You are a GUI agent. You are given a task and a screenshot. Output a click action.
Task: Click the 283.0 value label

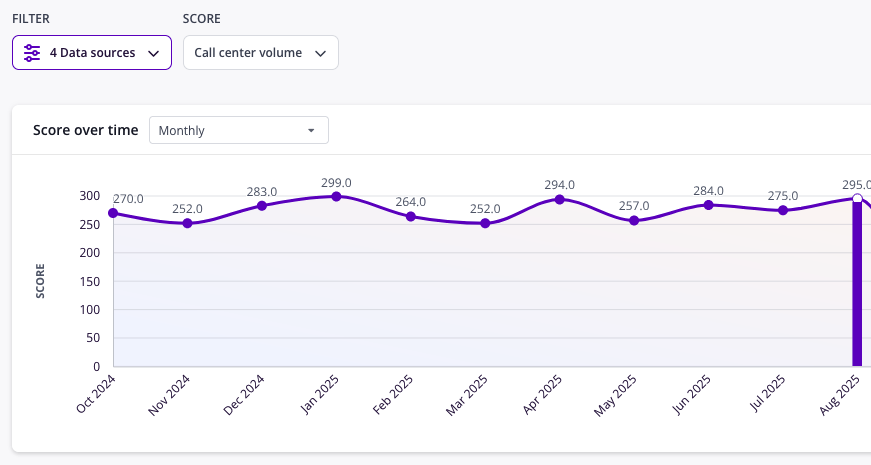[262, 192]
